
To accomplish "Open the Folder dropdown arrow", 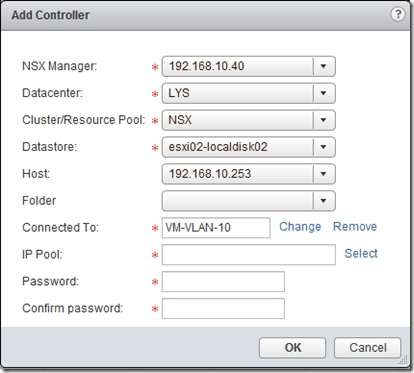I will pos(323,201).
